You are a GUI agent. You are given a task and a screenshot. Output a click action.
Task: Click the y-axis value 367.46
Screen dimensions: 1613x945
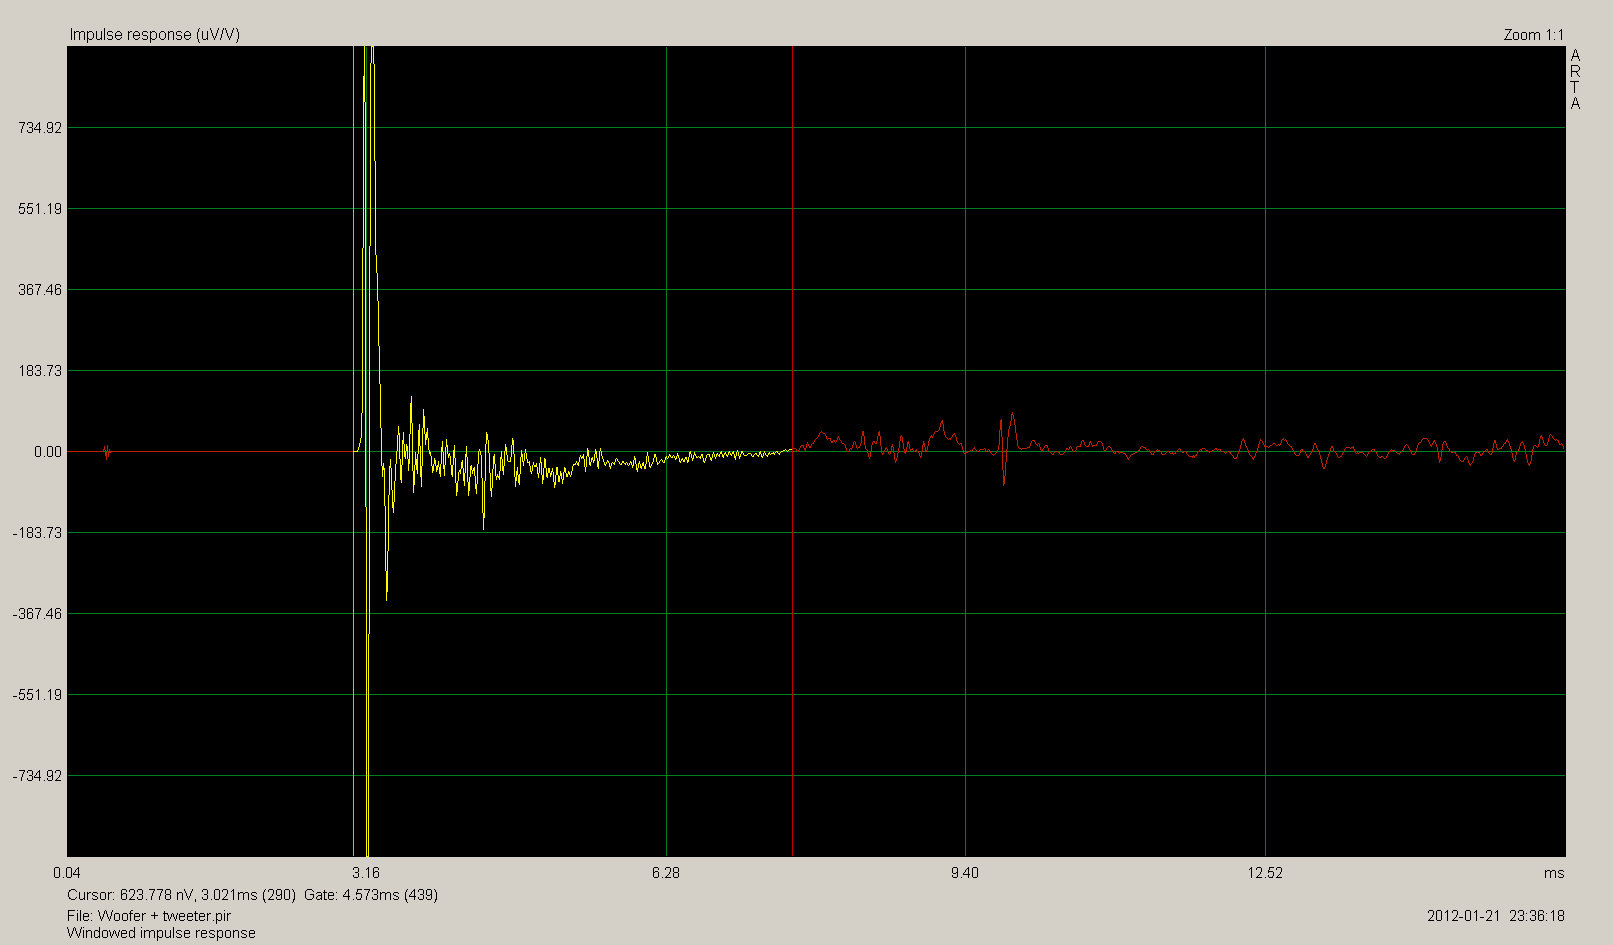[x=40, y=290]
